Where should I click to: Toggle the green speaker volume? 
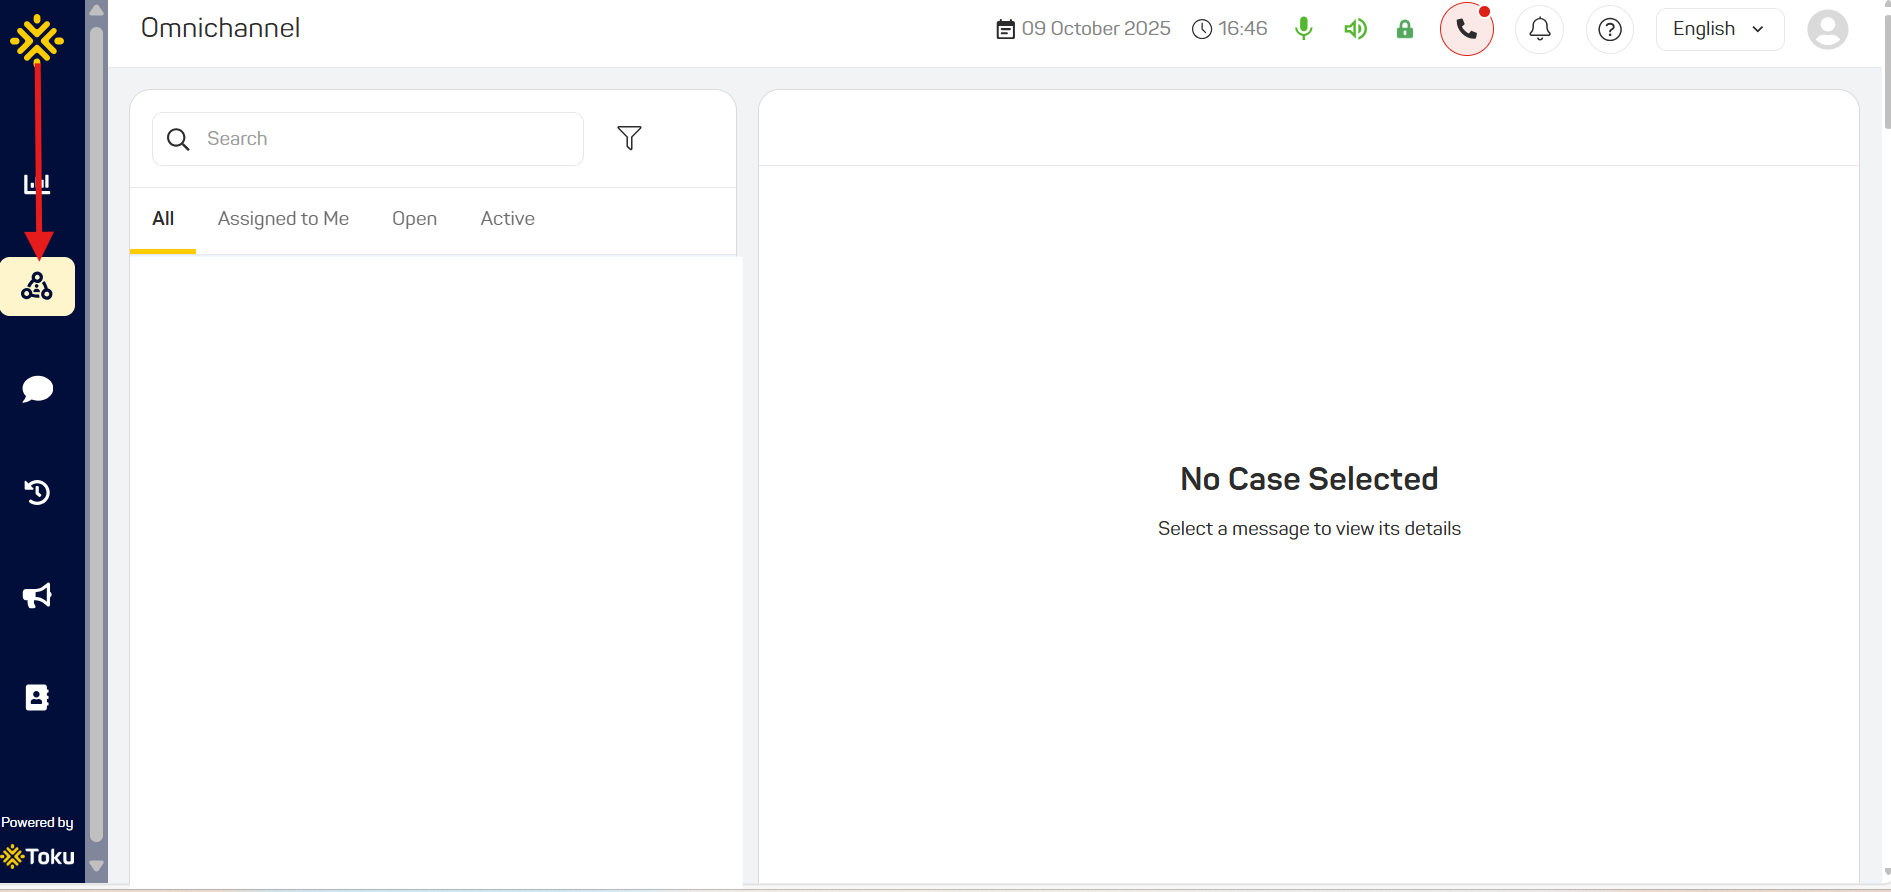(x=1355, y=29)
